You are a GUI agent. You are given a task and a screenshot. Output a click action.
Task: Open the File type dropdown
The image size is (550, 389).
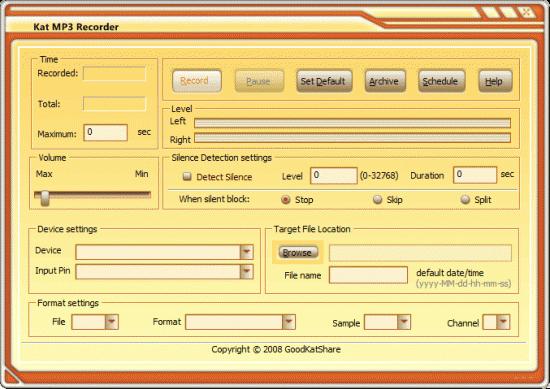point(112,322)
